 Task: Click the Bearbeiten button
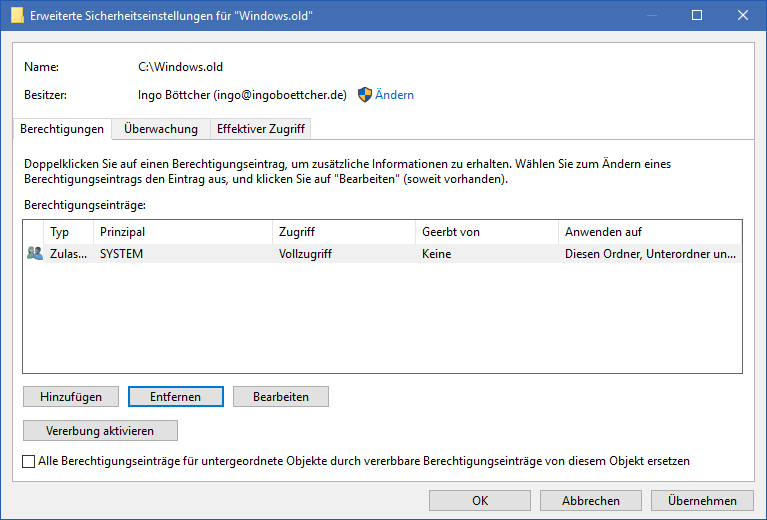pyautogui.click(x=281, y=397)
